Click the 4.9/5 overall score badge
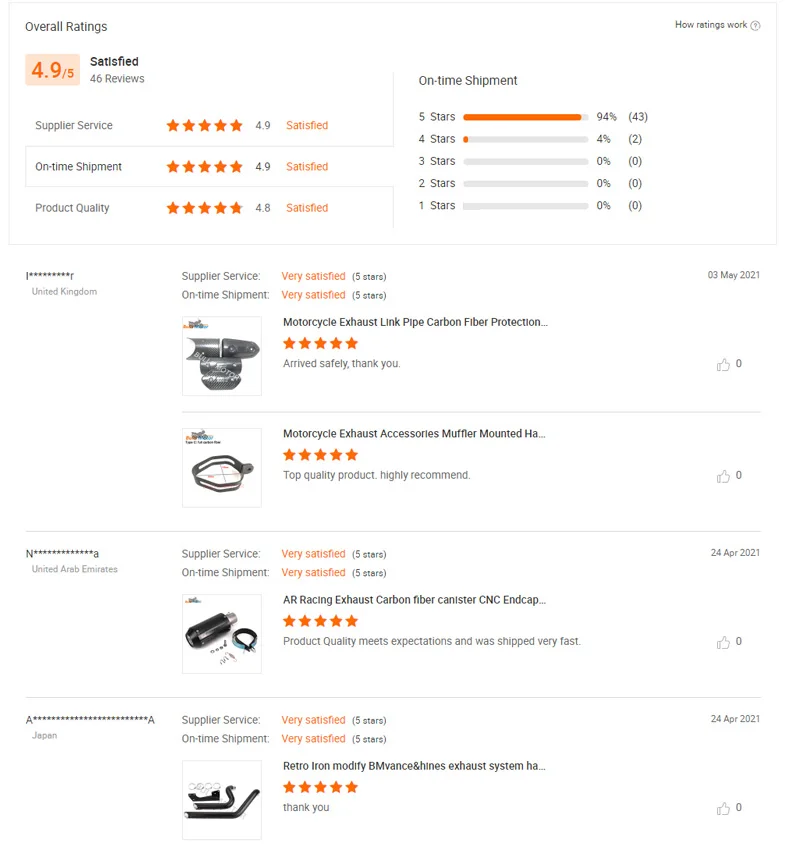Viewport: 800px width, 844px height. coord(52,70)
